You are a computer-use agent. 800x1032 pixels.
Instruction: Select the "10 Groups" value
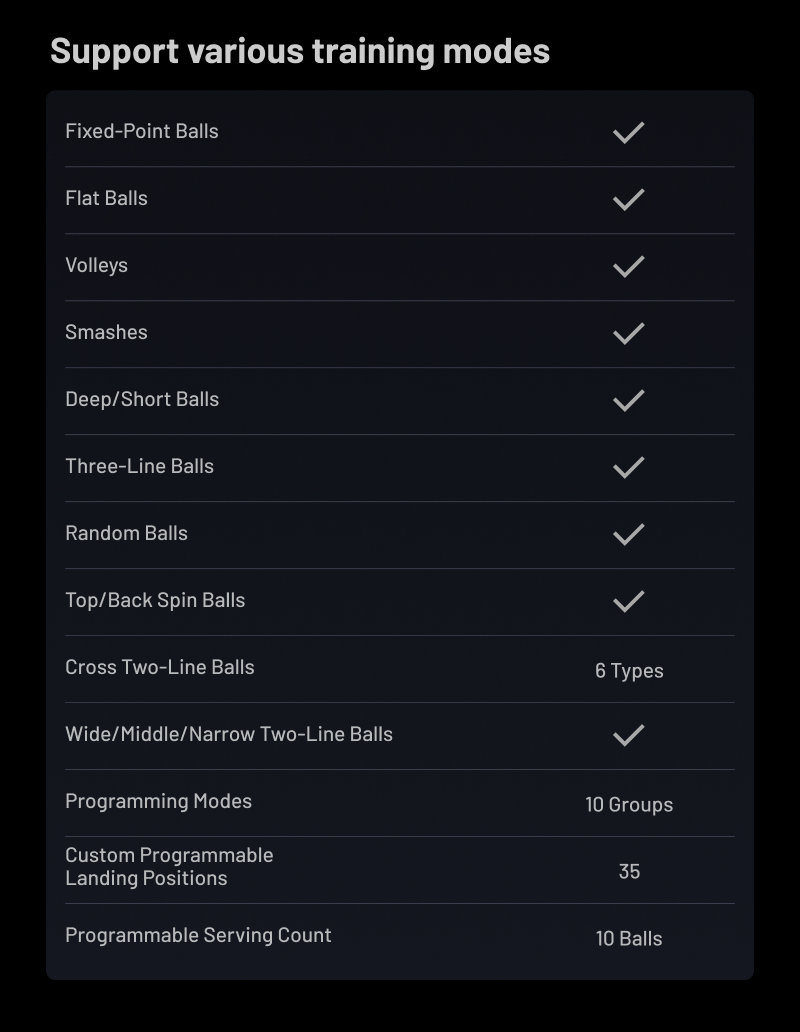(x=629, y=805)
